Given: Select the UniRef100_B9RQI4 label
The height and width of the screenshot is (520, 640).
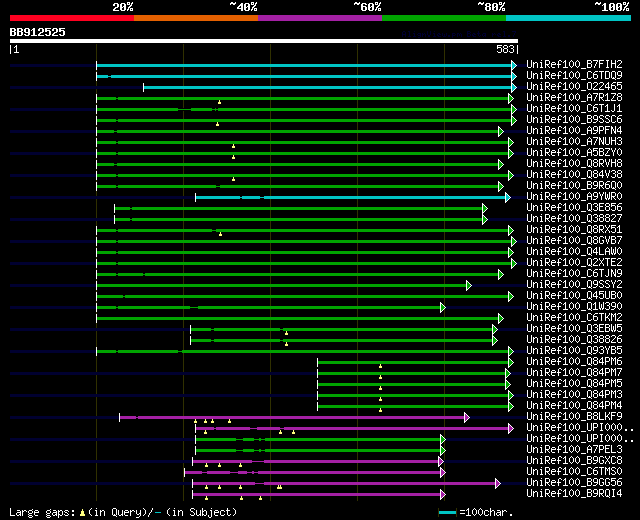Looking at the screenshot, I should [x=574, y=494].
